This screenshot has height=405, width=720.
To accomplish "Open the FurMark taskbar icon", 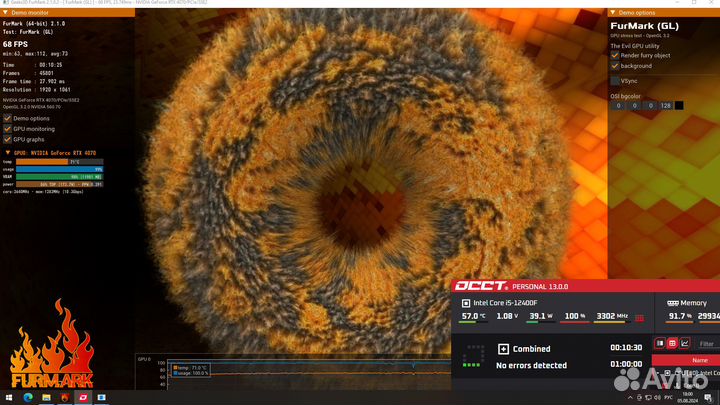I will click(64, 396).
